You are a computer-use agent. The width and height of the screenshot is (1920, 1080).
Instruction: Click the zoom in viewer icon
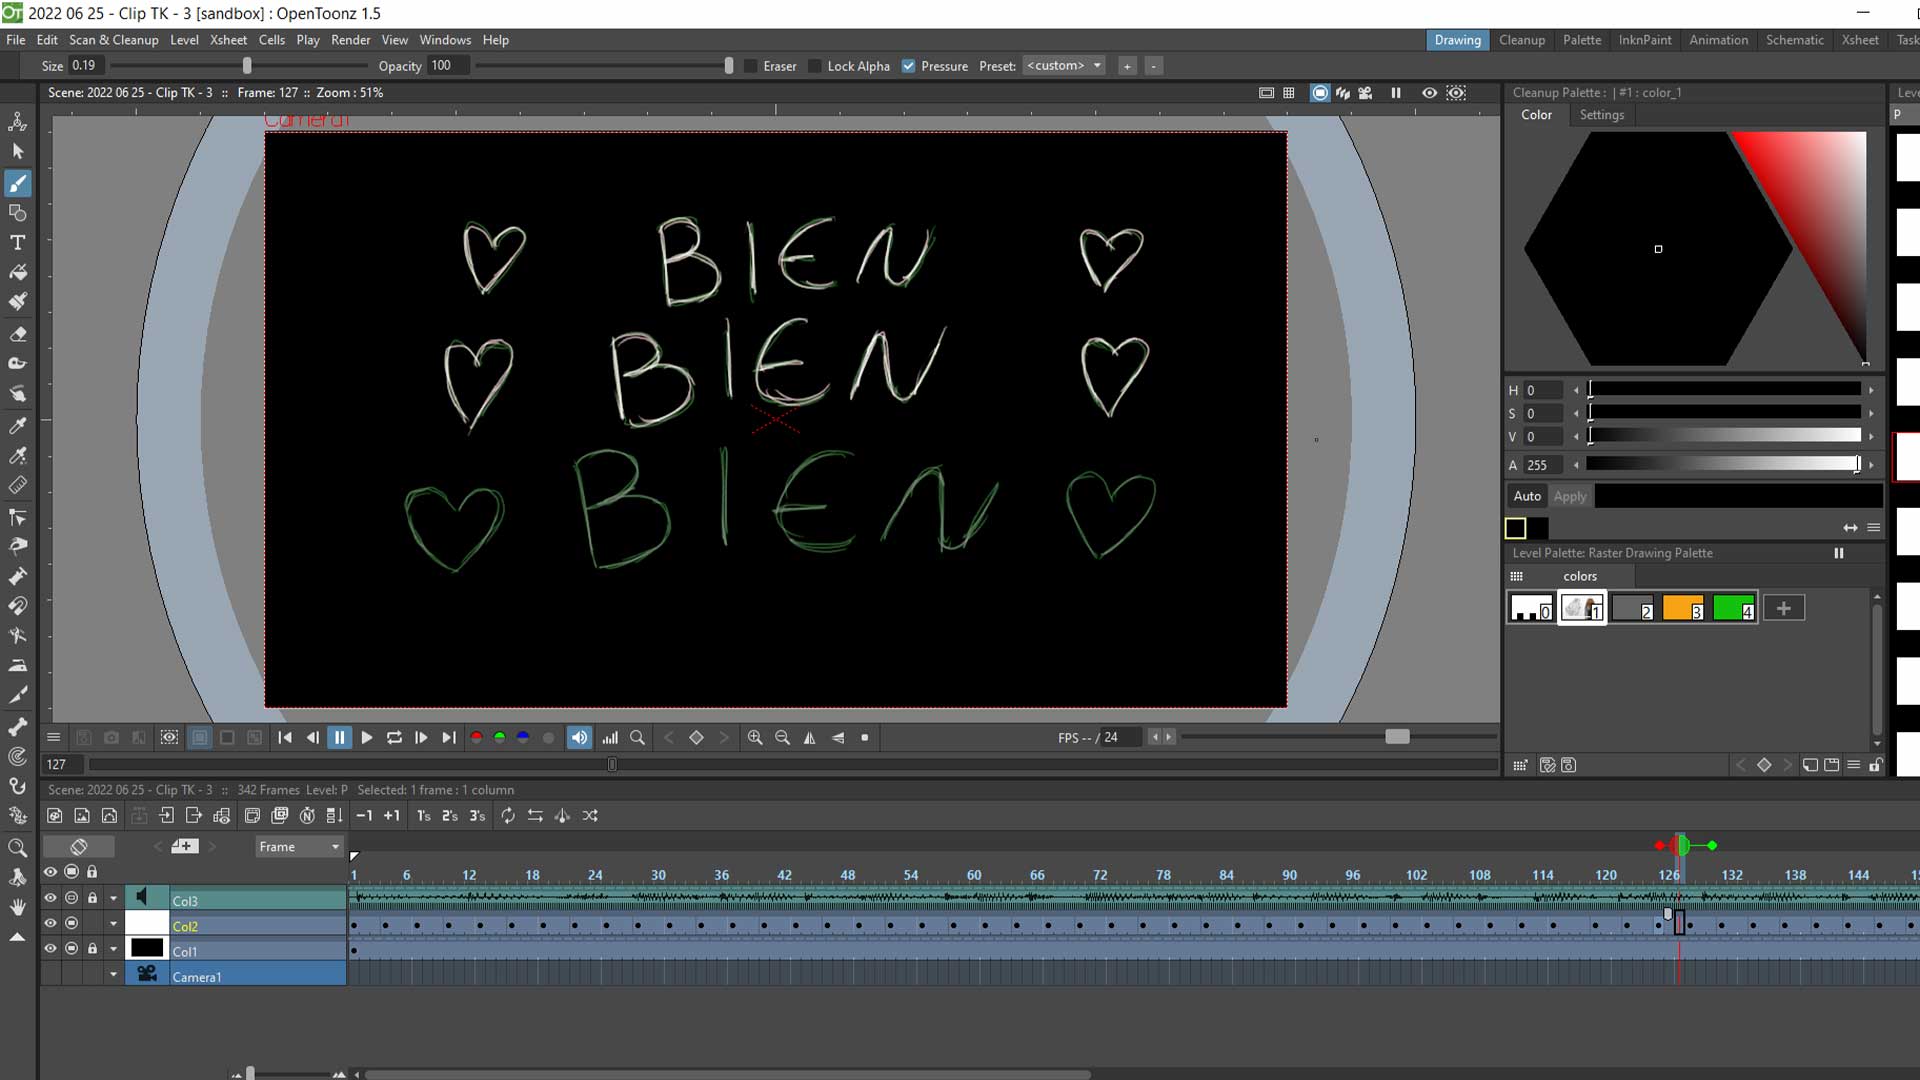point(755,738)
